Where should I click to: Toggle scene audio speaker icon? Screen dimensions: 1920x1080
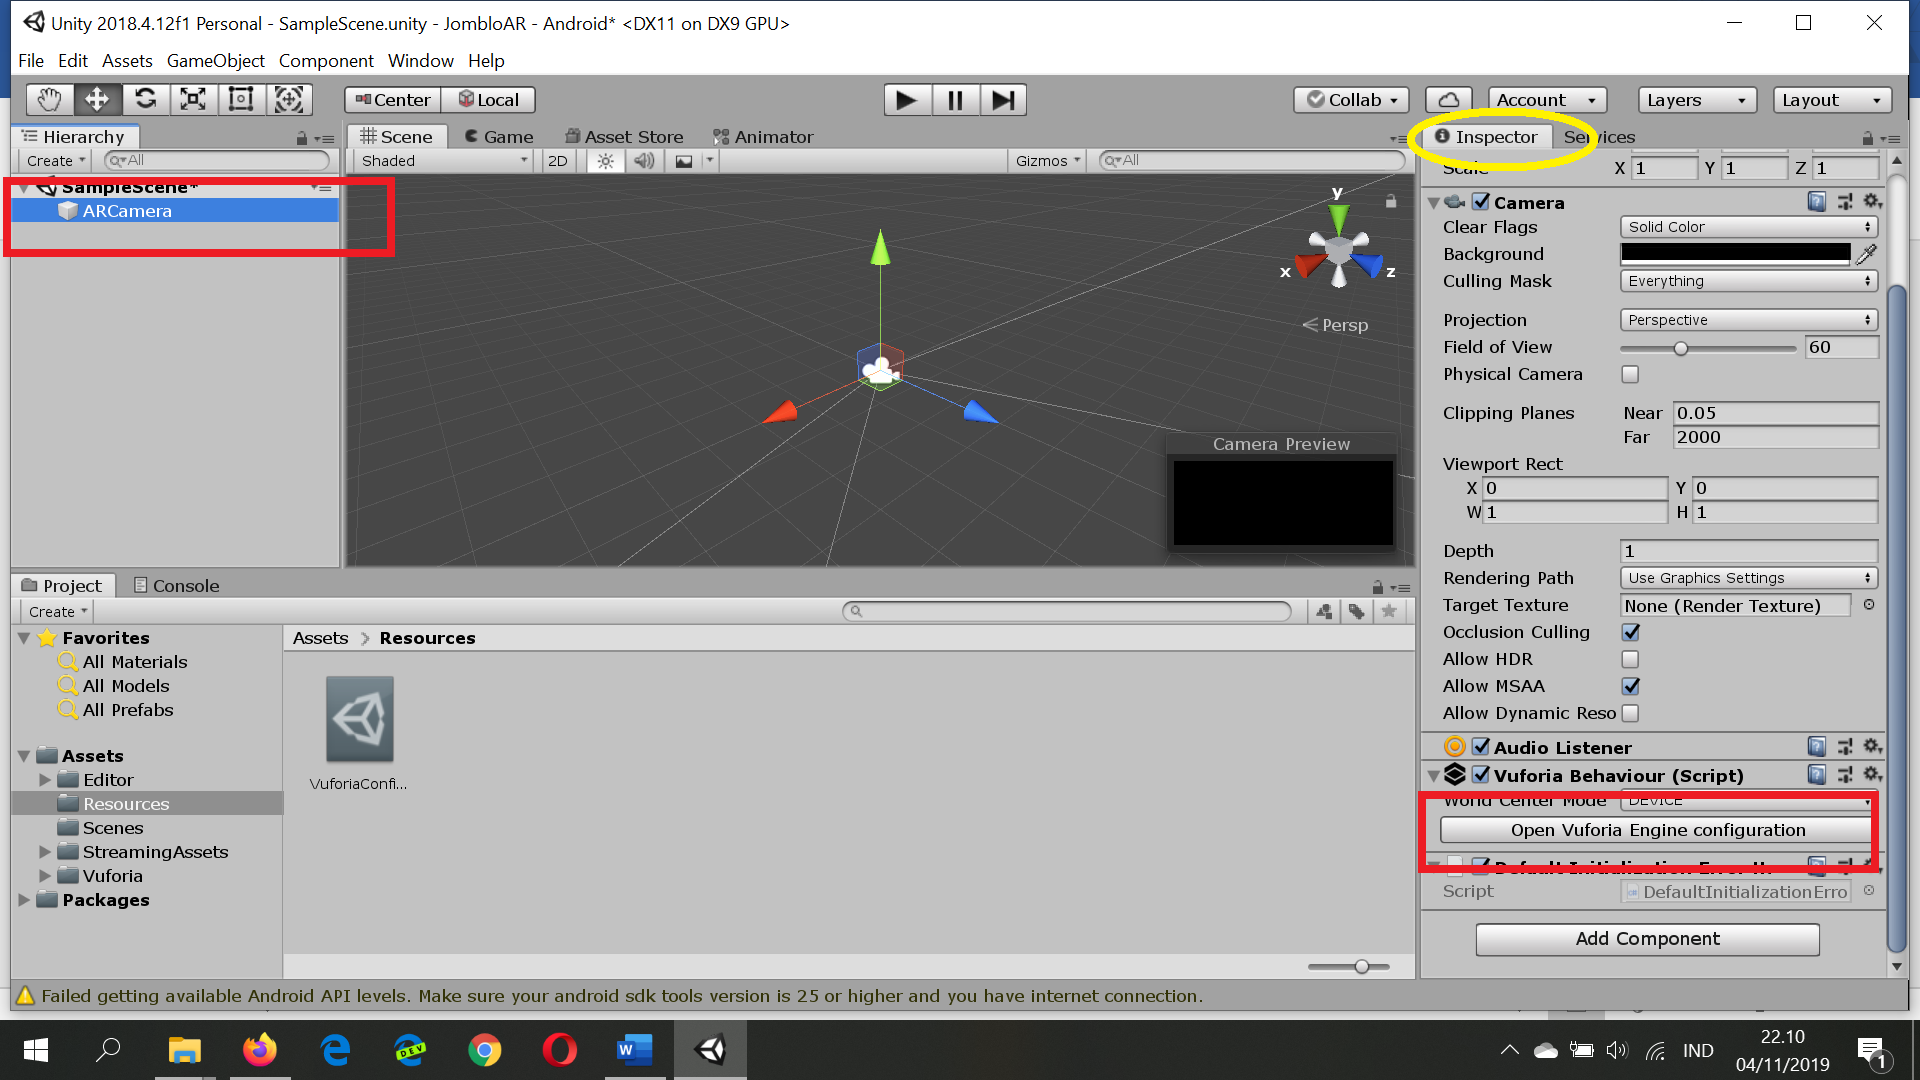pos(644,161)
